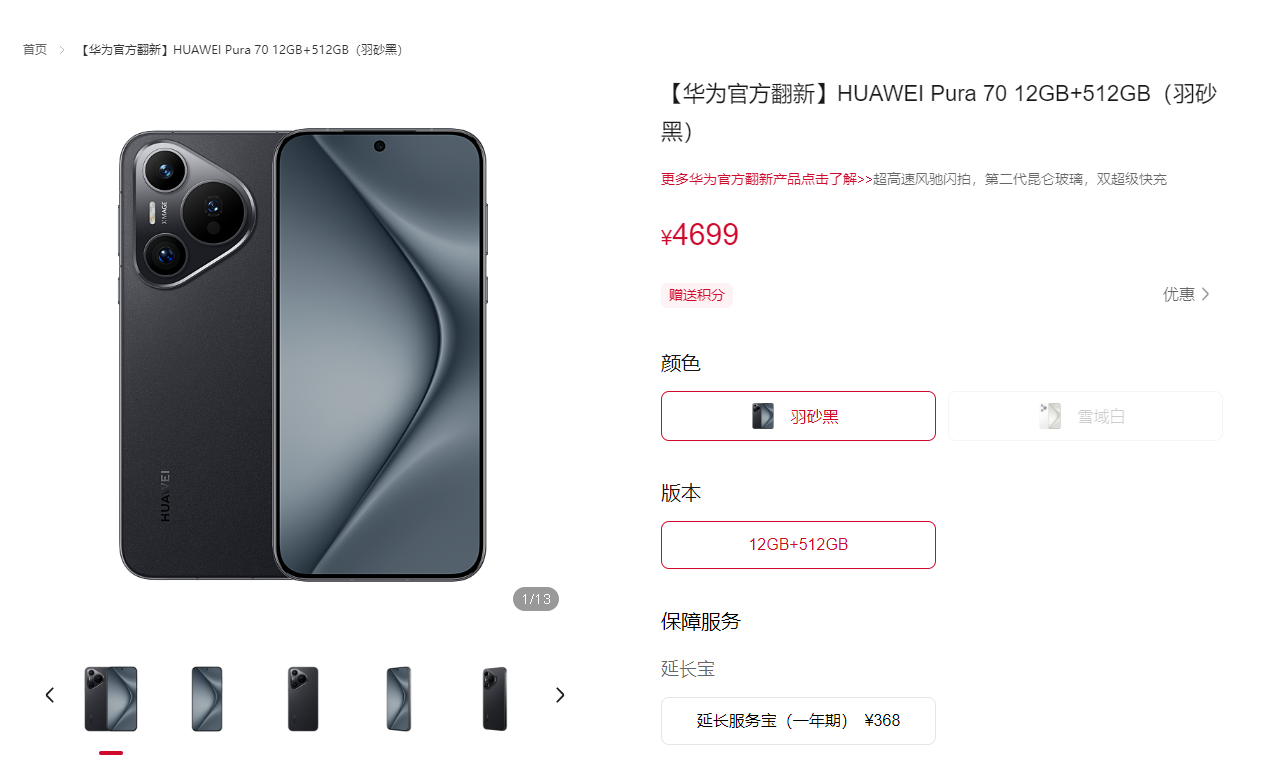Click the previous thumbnails left arrow
The image size is (1266, 776).
click(50, 695)
